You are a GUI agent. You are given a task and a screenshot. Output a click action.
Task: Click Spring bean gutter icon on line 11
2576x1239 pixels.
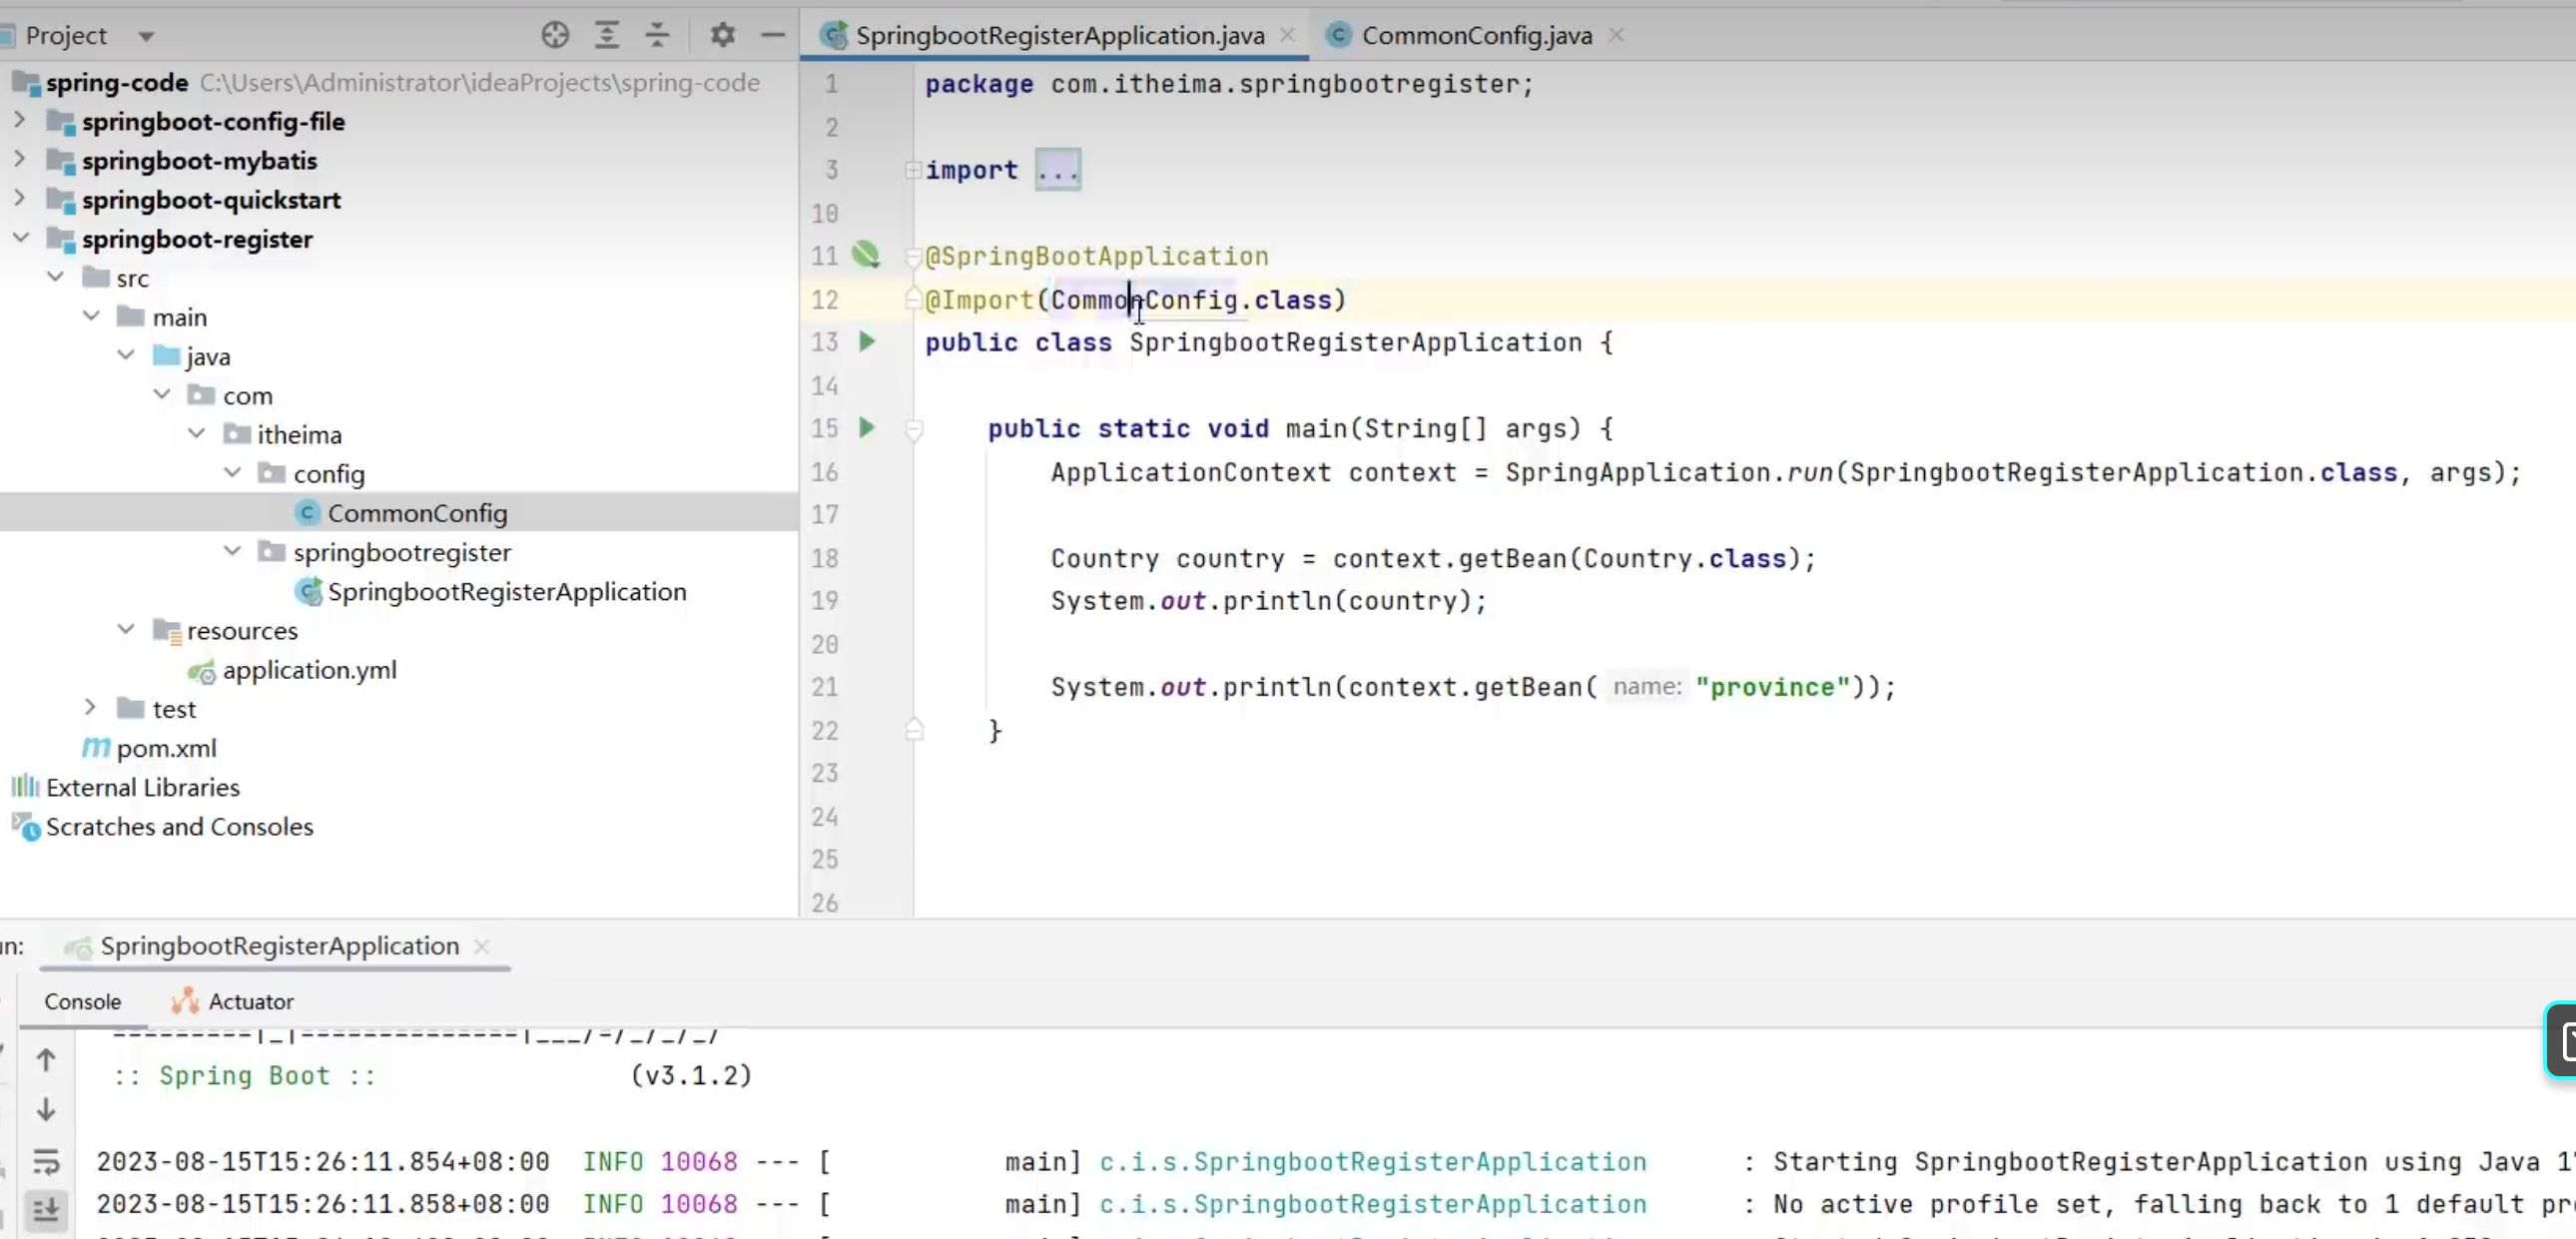tap(865, 255)
